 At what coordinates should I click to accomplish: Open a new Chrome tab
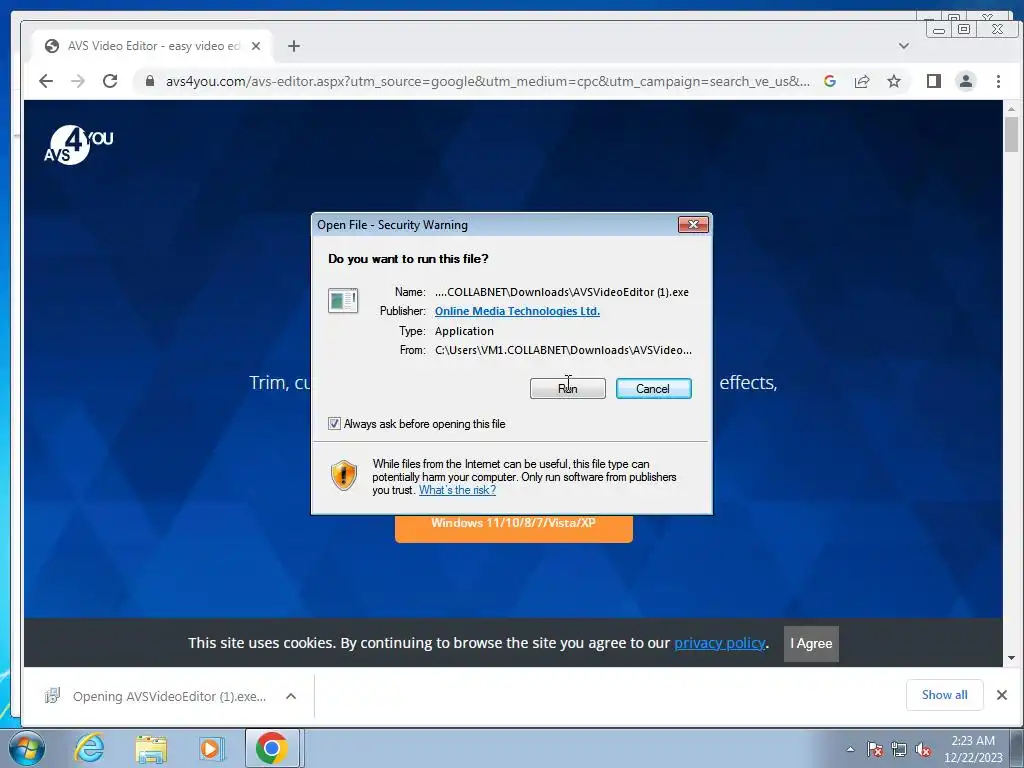click(x=294, y=46)
